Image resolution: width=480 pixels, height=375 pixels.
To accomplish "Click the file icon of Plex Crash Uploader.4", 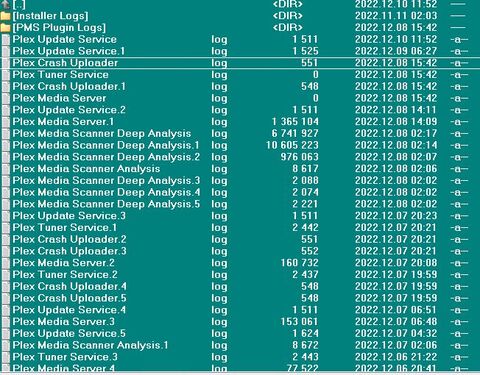I will point(6,286).
